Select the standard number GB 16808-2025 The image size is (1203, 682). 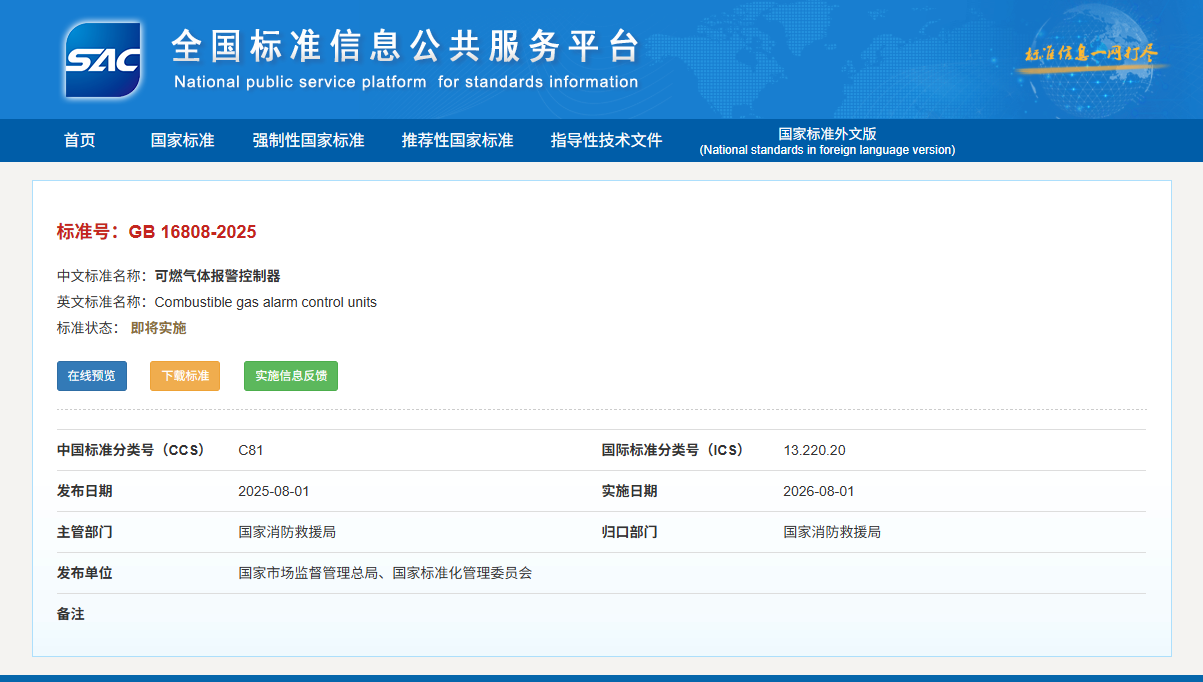click(x=192, y=232)
